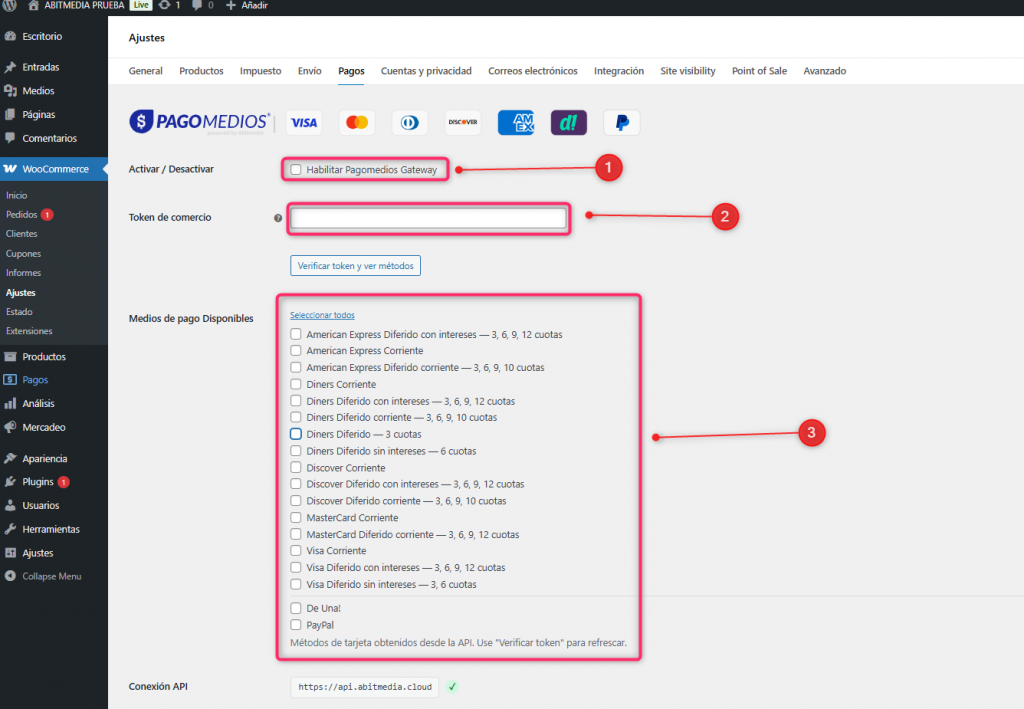The image size is (1024, 709).
Task: Click the Mastercard logo icon
Action: click(356, 123)
